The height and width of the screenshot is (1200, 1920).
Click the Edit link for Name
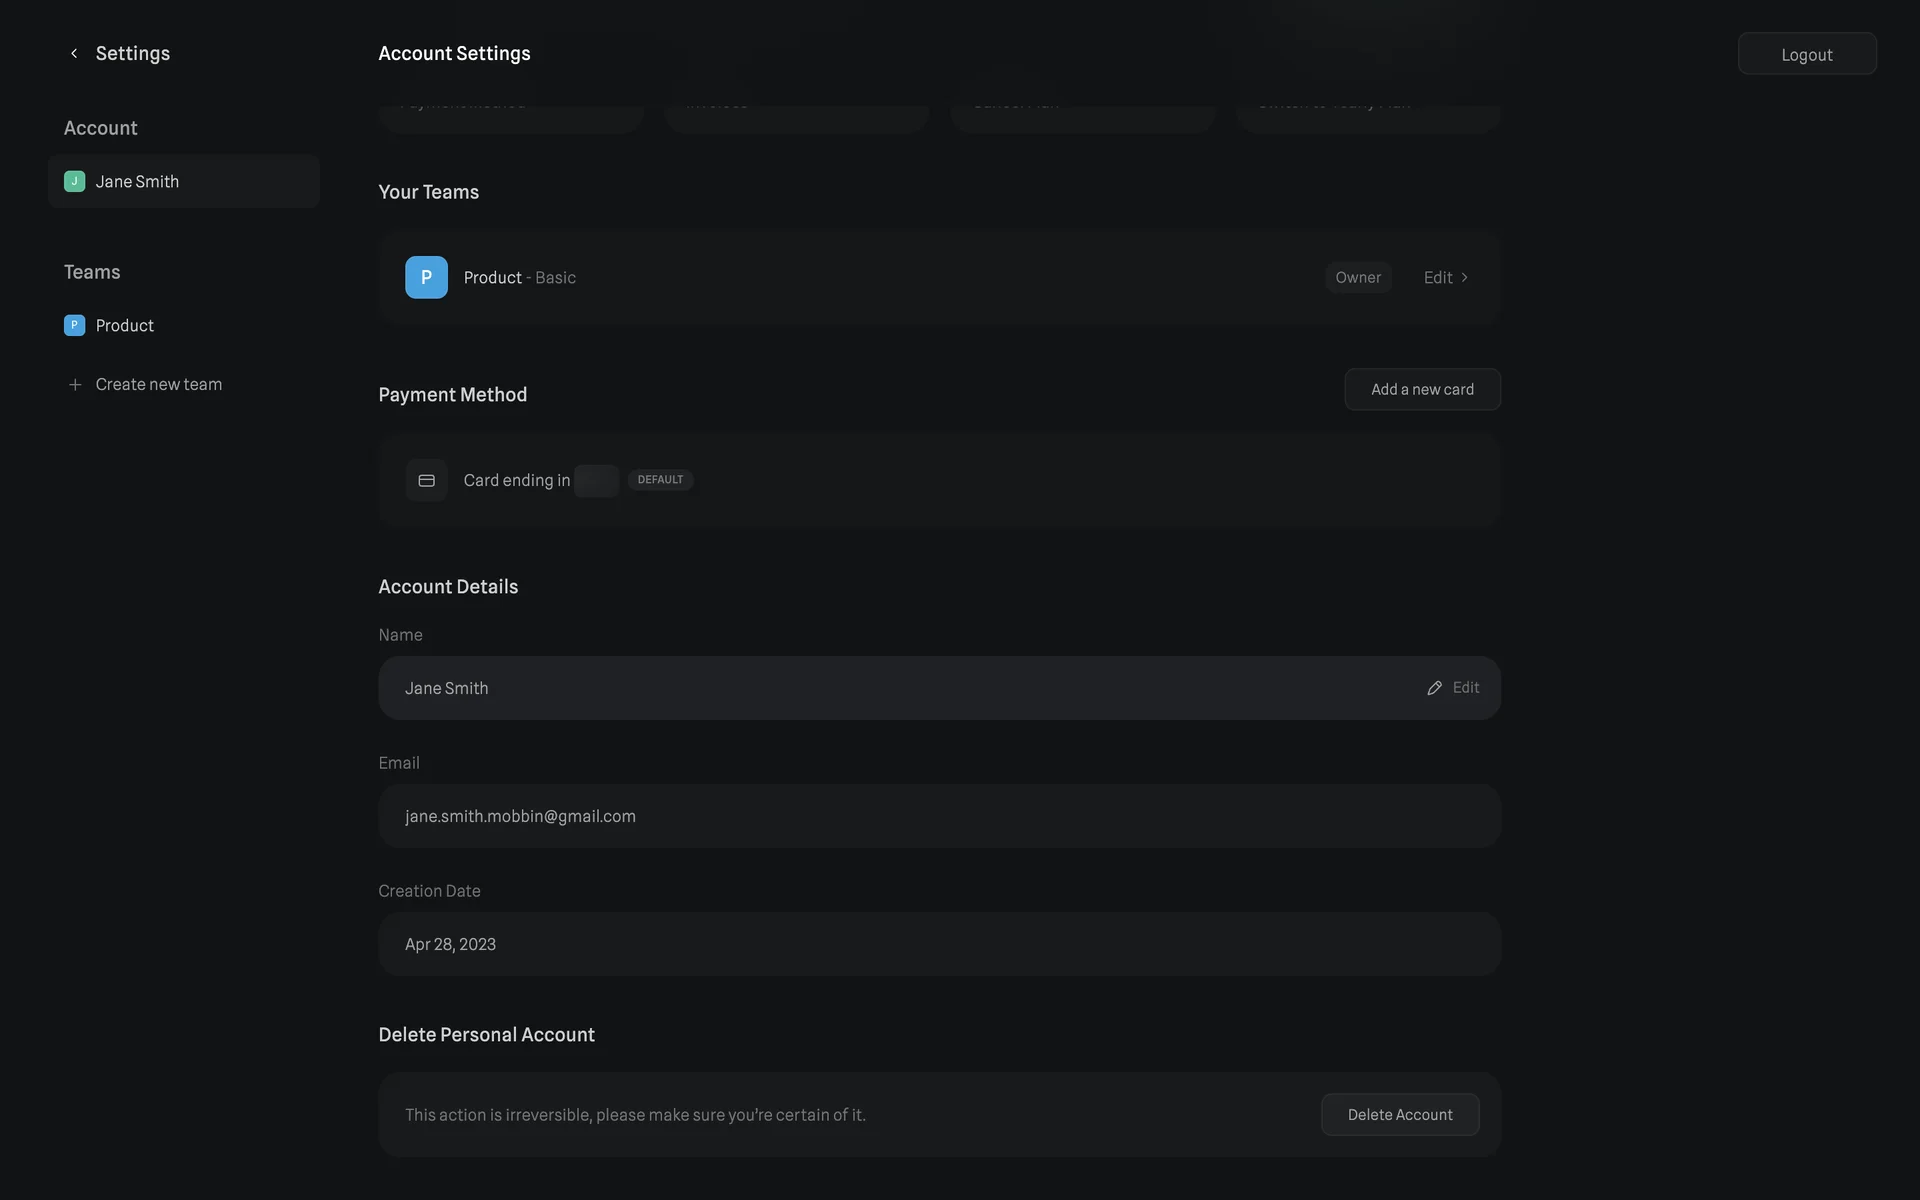point(1465,688)
